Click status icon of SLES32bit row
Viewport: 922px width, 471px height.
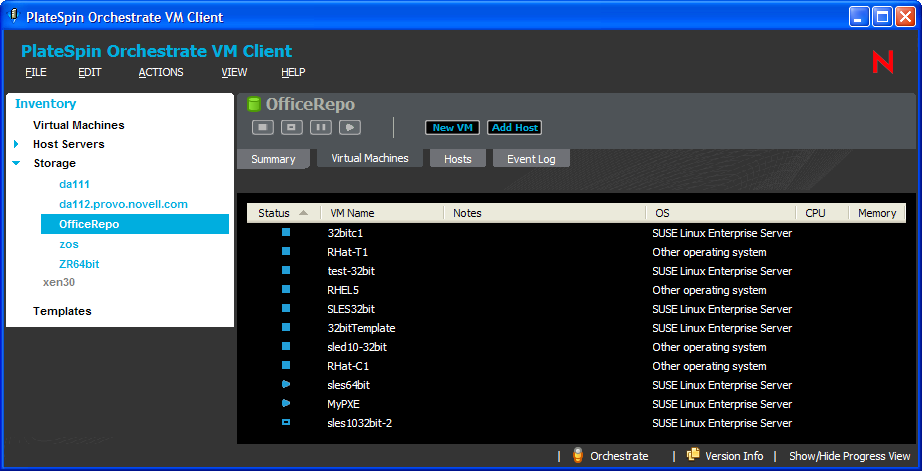286,308
